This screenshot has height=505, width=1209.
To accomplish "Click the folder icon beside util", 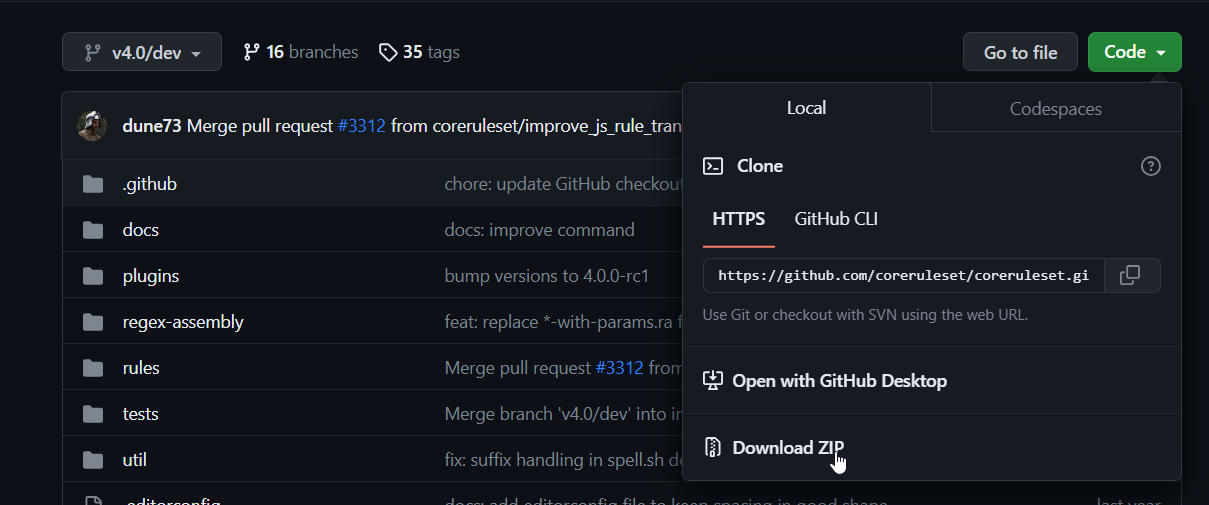I will [x=93, y=460].
